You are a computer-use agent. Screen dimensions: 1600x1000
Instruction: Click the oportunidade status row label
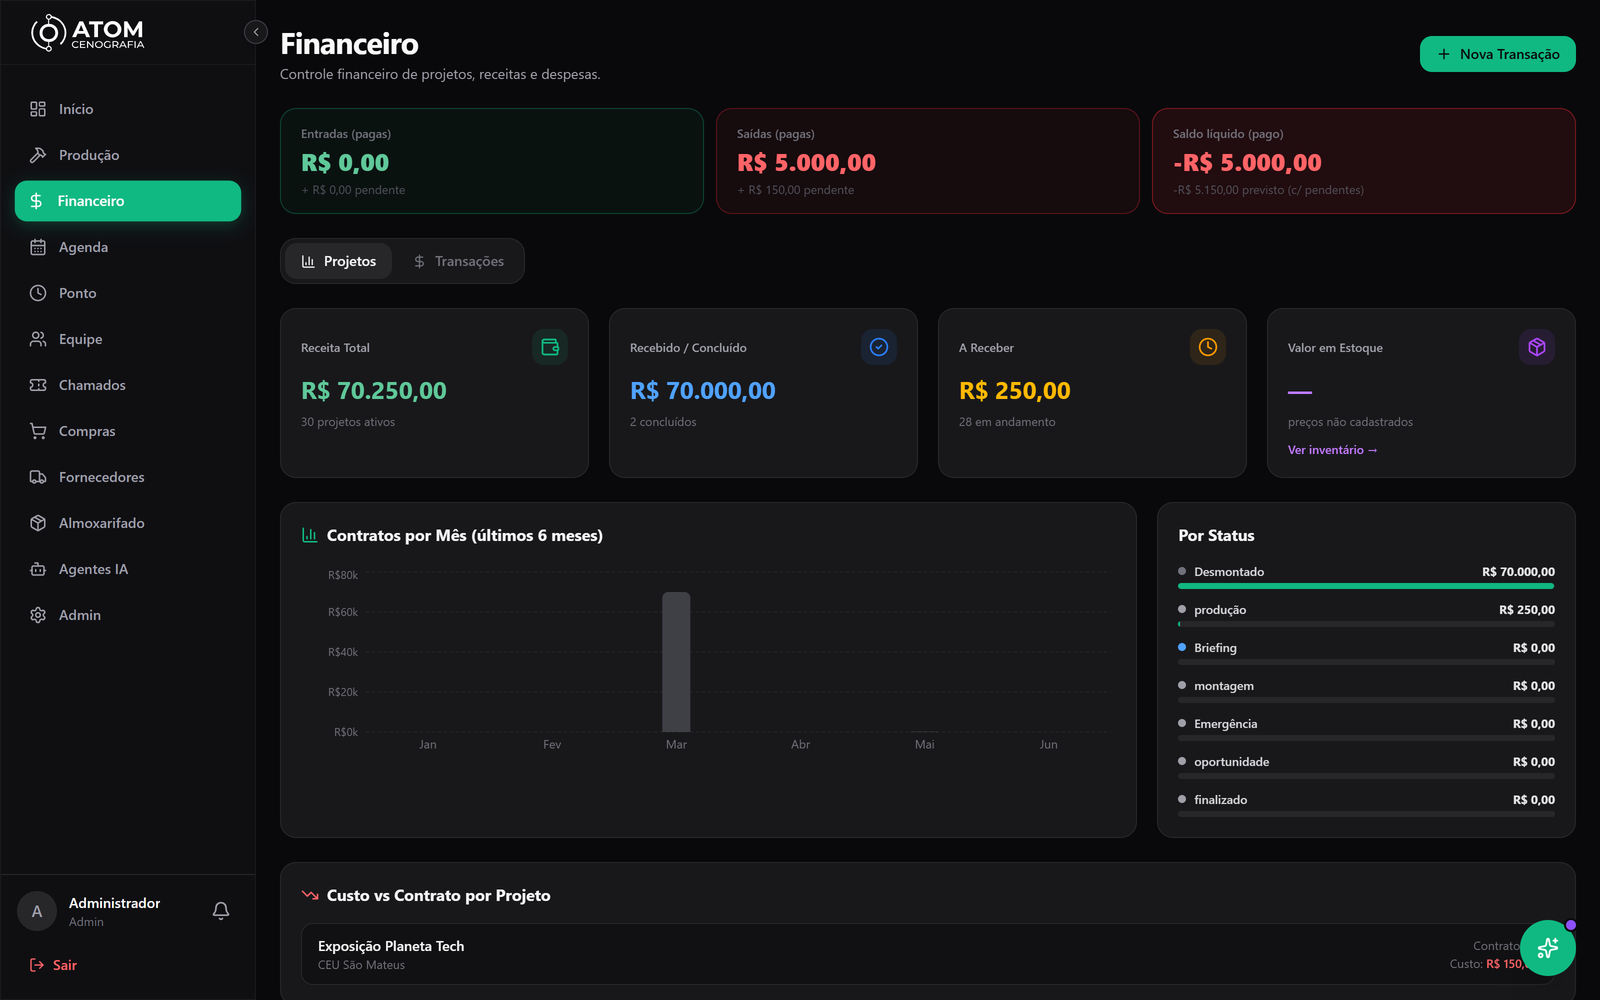coord(1232,762)
